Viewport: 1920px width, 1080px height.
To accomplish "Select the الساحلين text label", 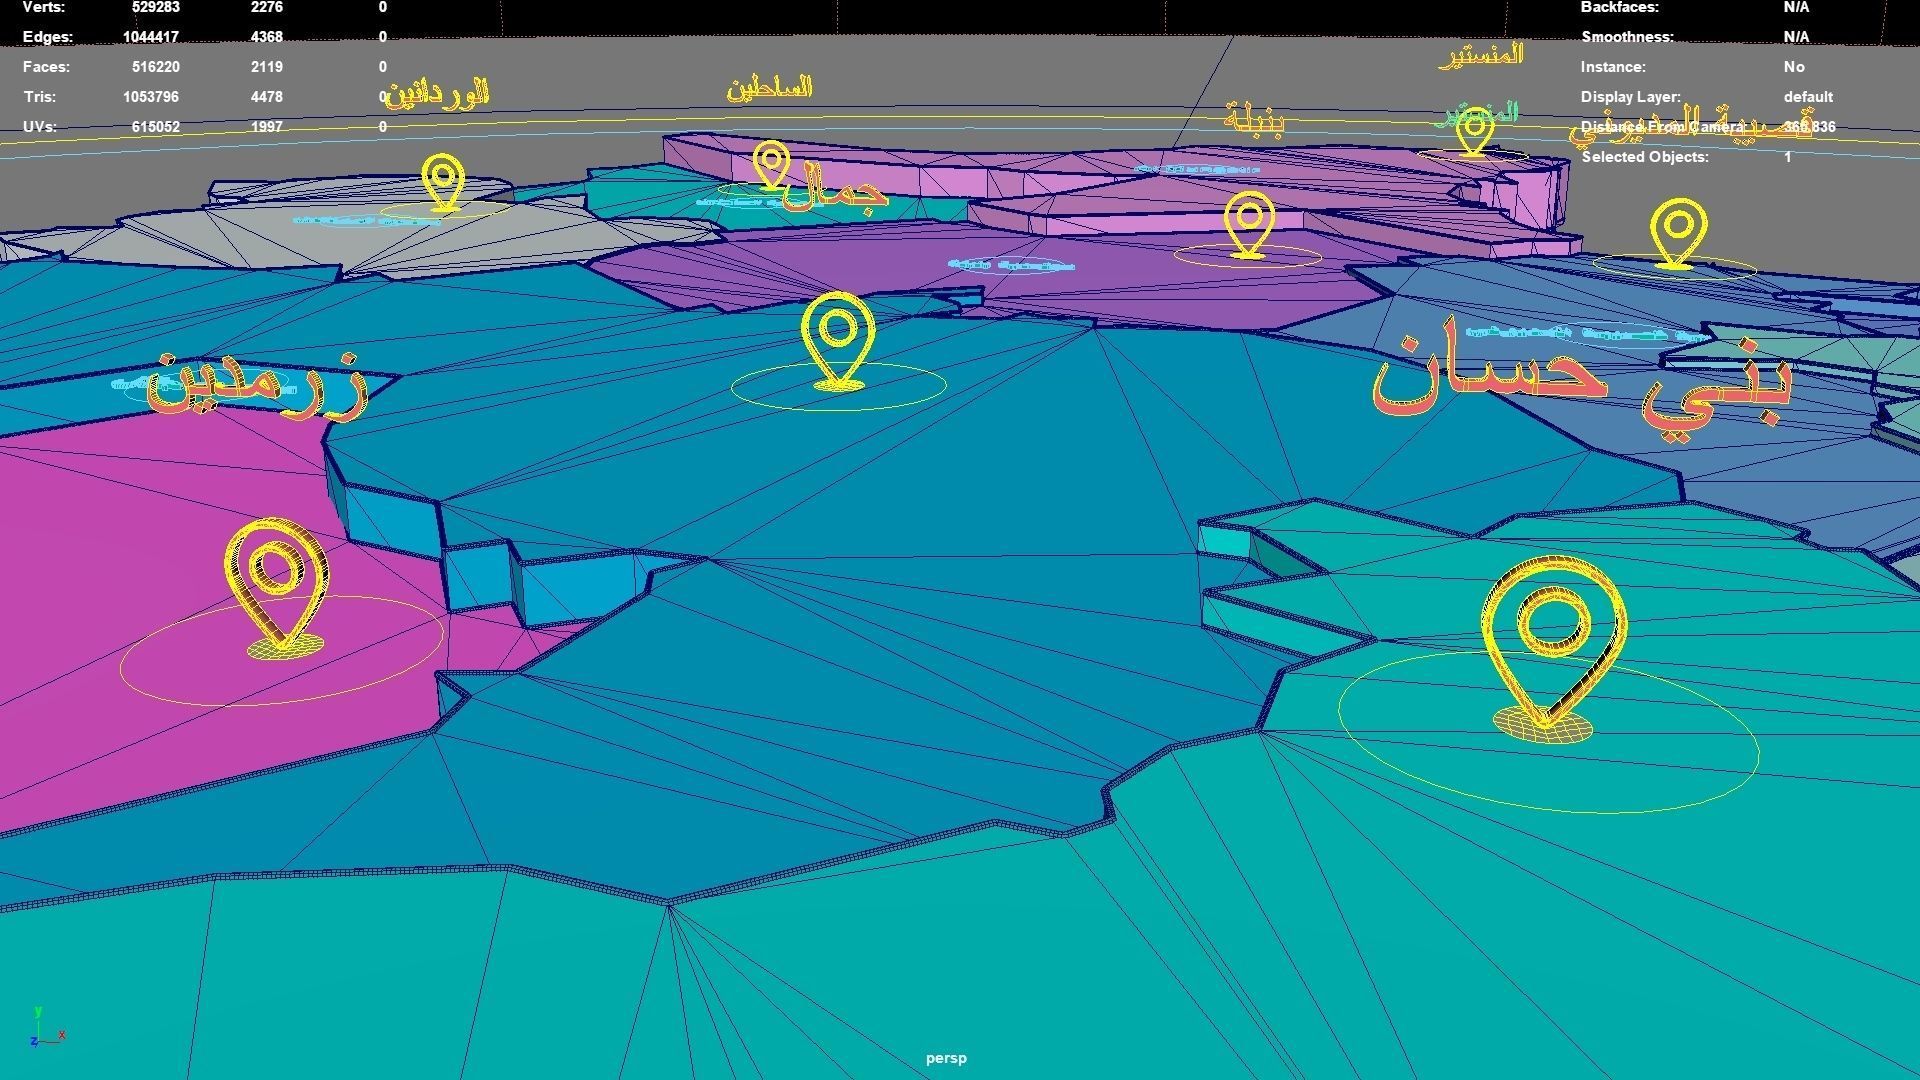I will pos(770,88).
